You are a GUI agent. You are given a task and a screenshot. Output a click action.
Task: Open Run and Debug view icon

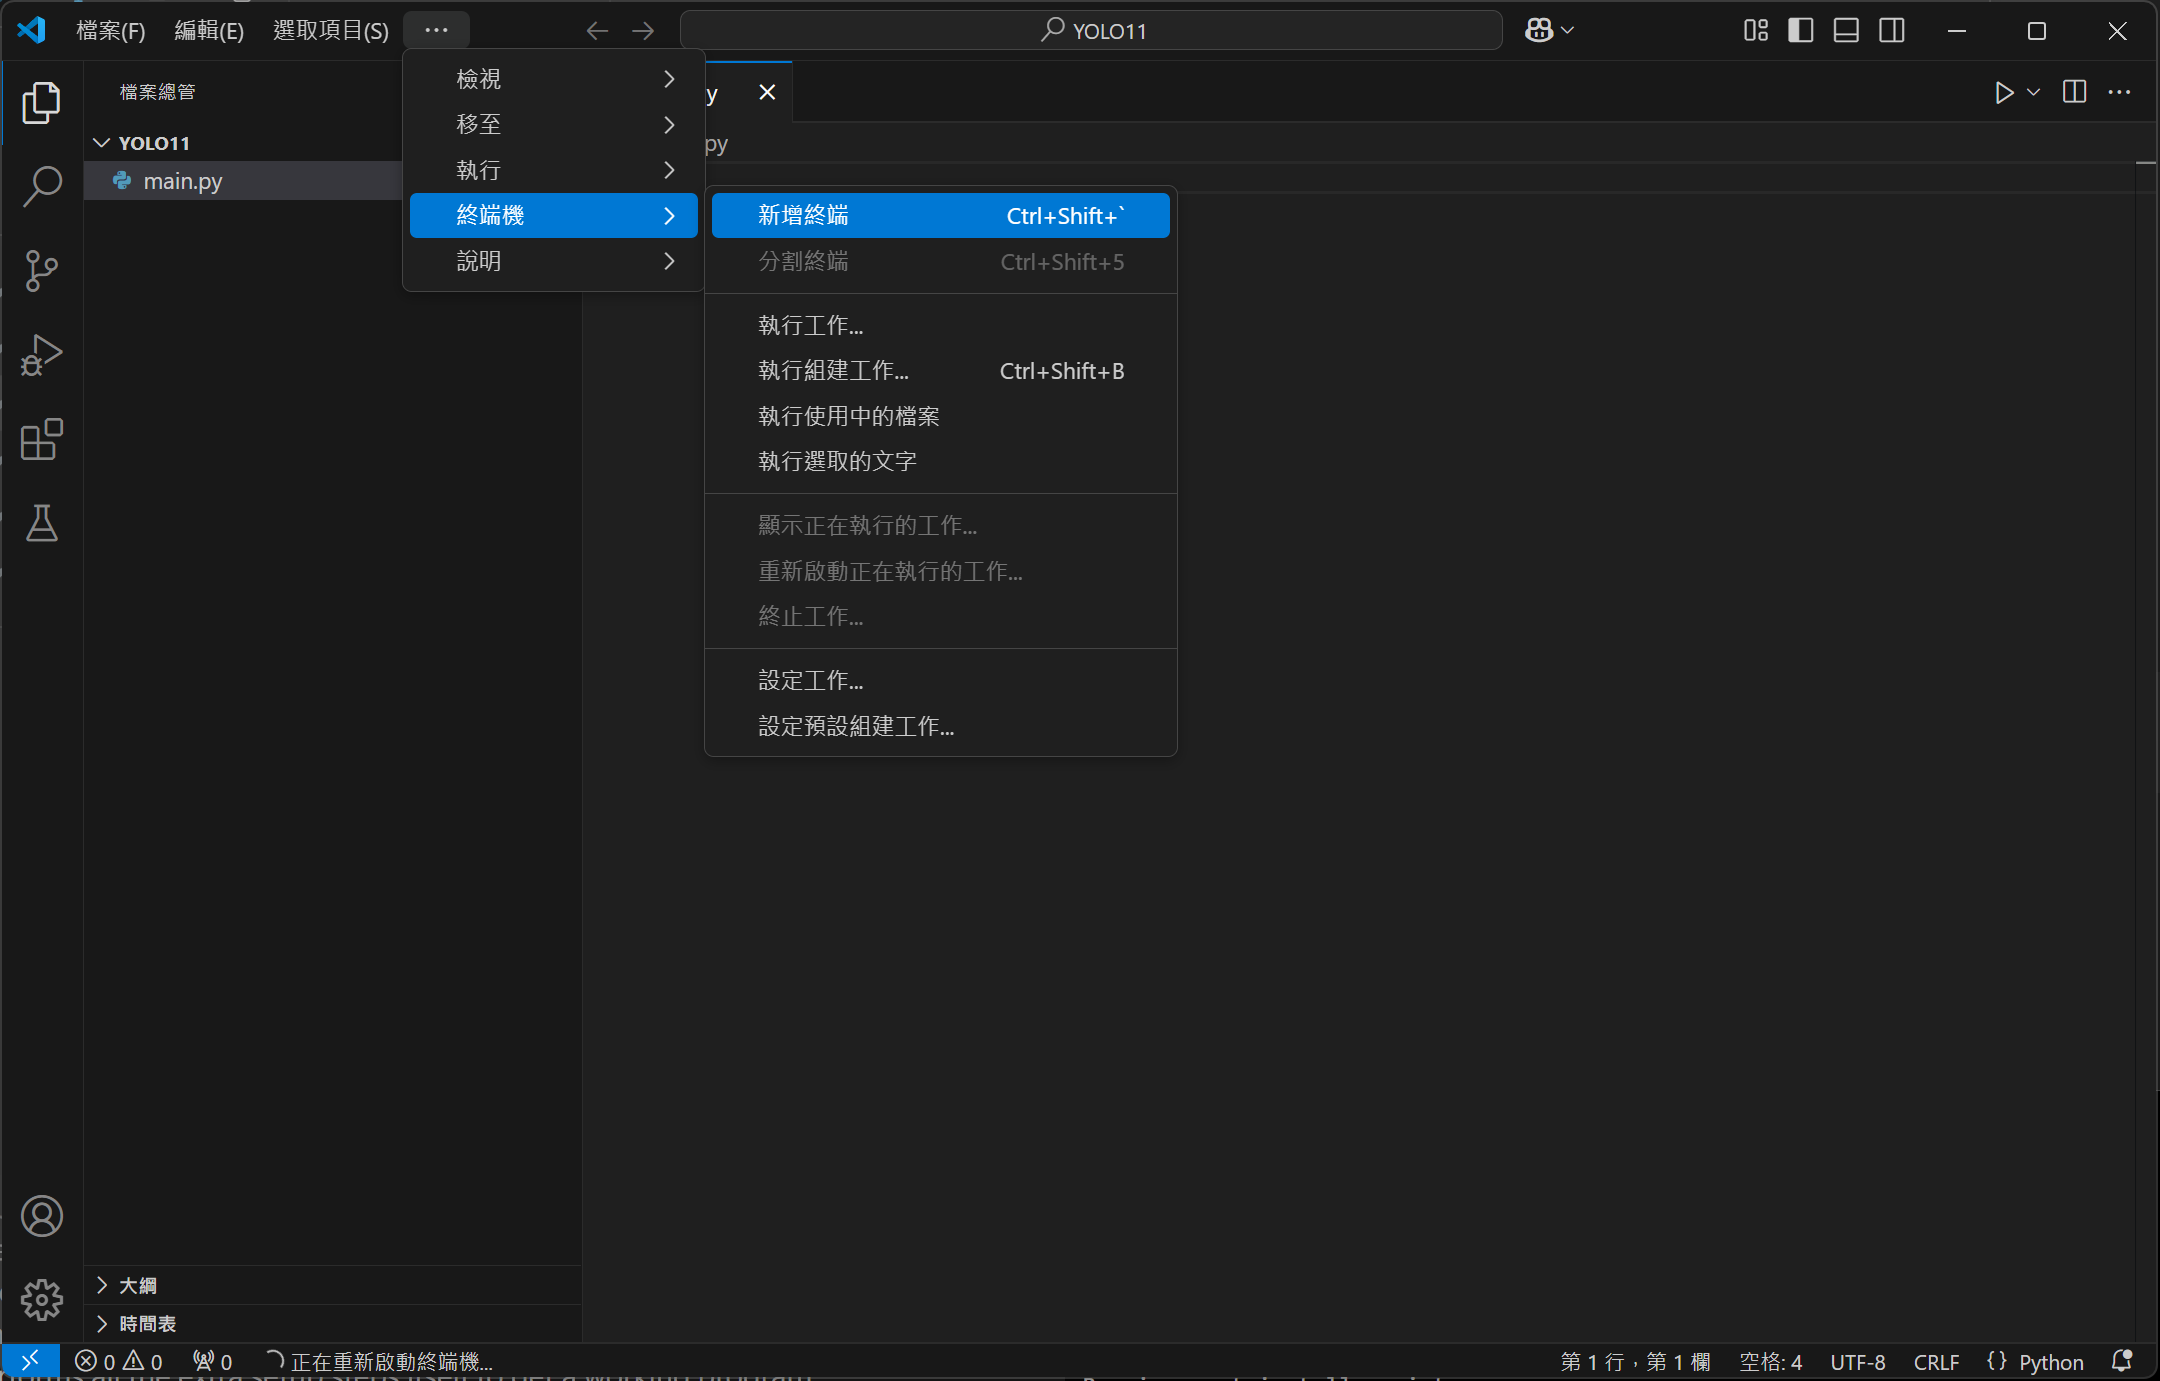42,355
